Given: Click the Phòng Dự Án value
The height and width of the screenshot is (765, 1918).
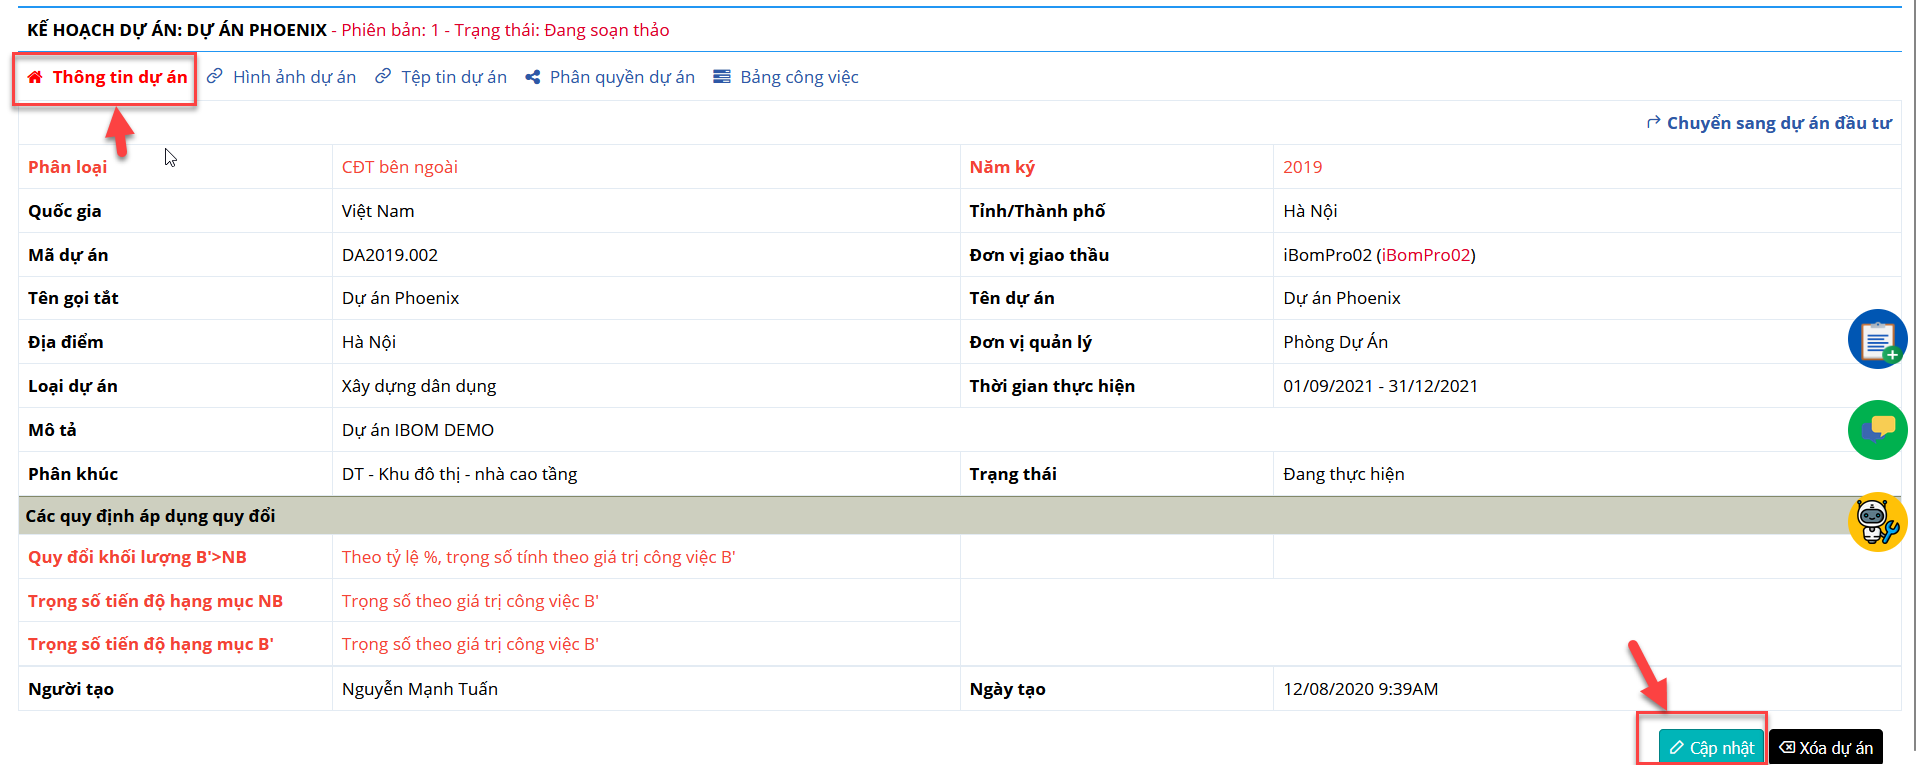Looking at the screenshot, I should 1336,342.
